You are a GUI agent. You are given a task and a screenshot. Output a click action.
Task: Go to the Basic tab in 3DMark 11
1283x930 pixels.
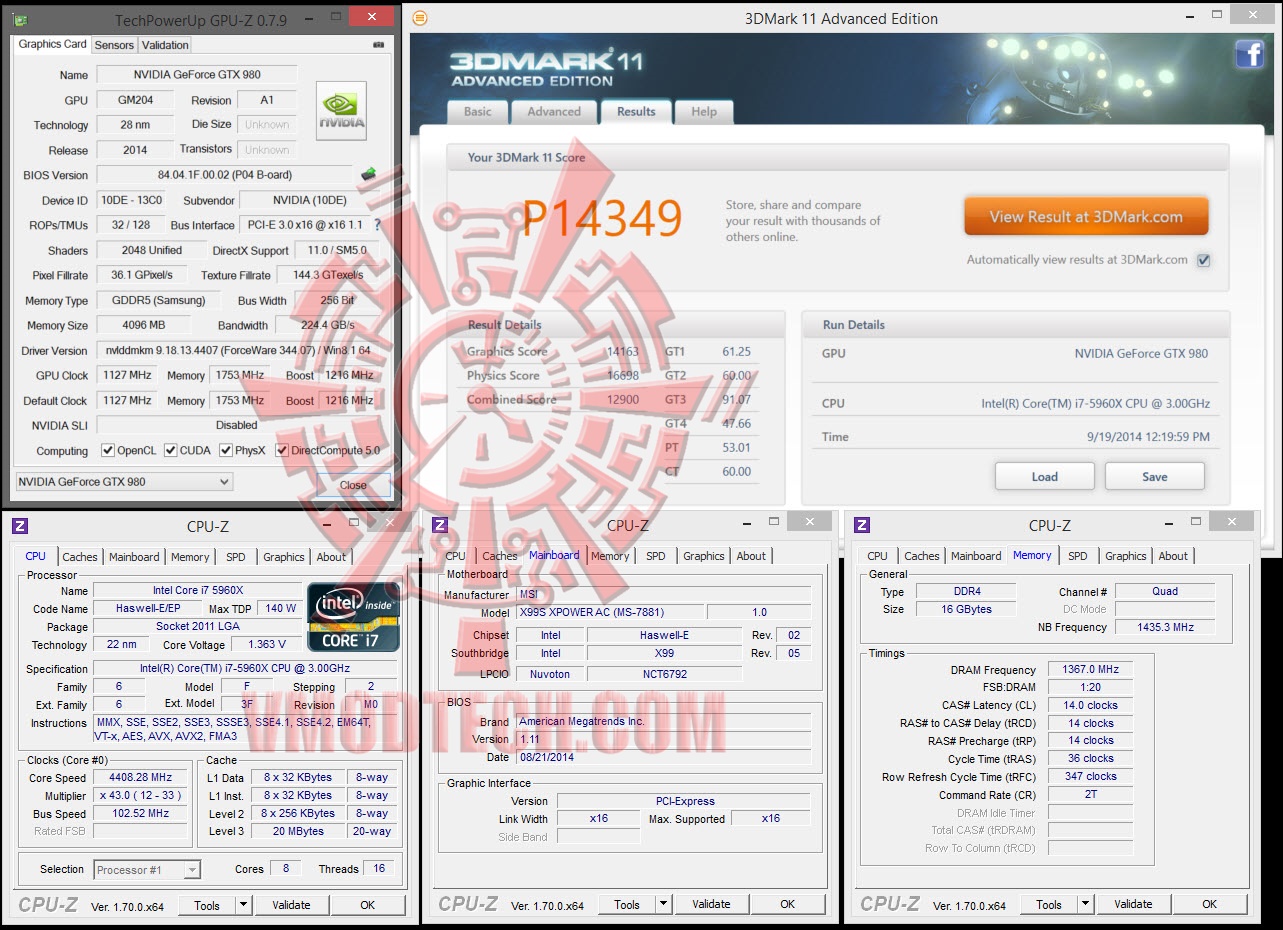click(x=478, y=112)
